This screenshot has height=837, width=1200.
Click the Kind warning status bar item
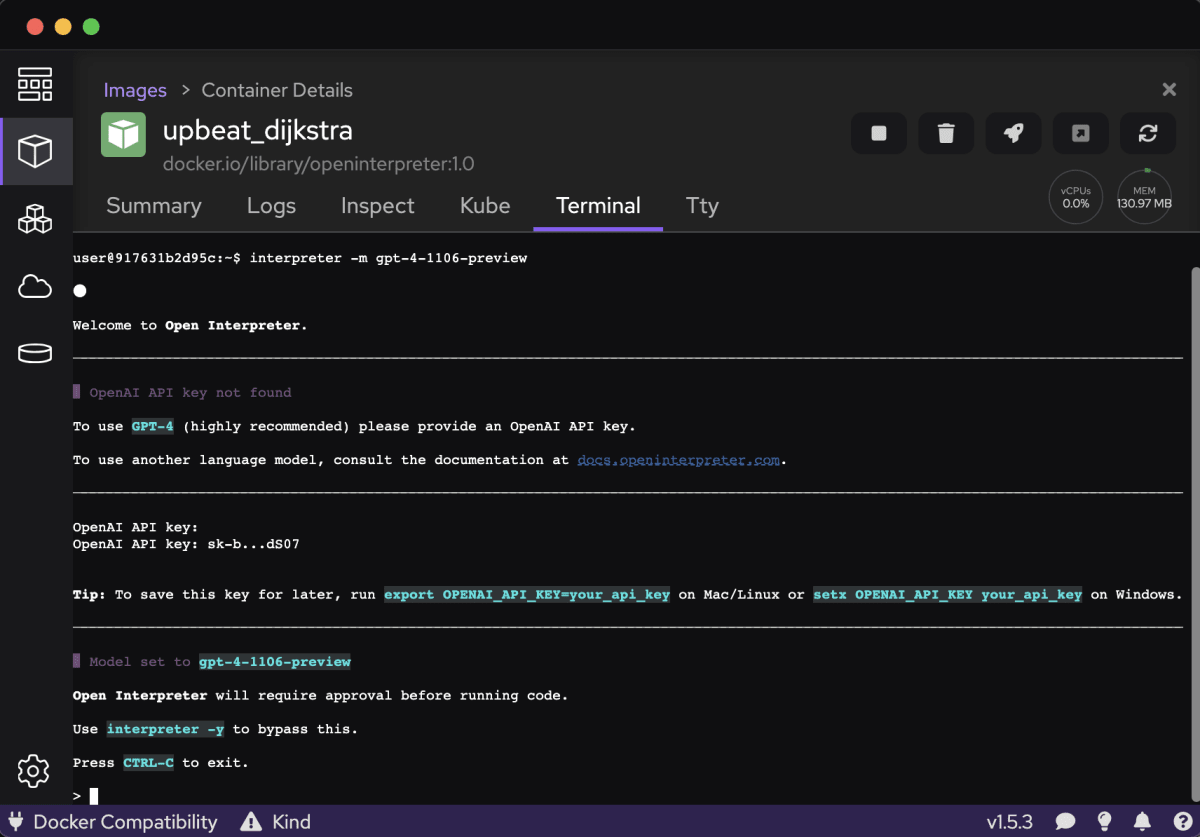pos(276,822)
